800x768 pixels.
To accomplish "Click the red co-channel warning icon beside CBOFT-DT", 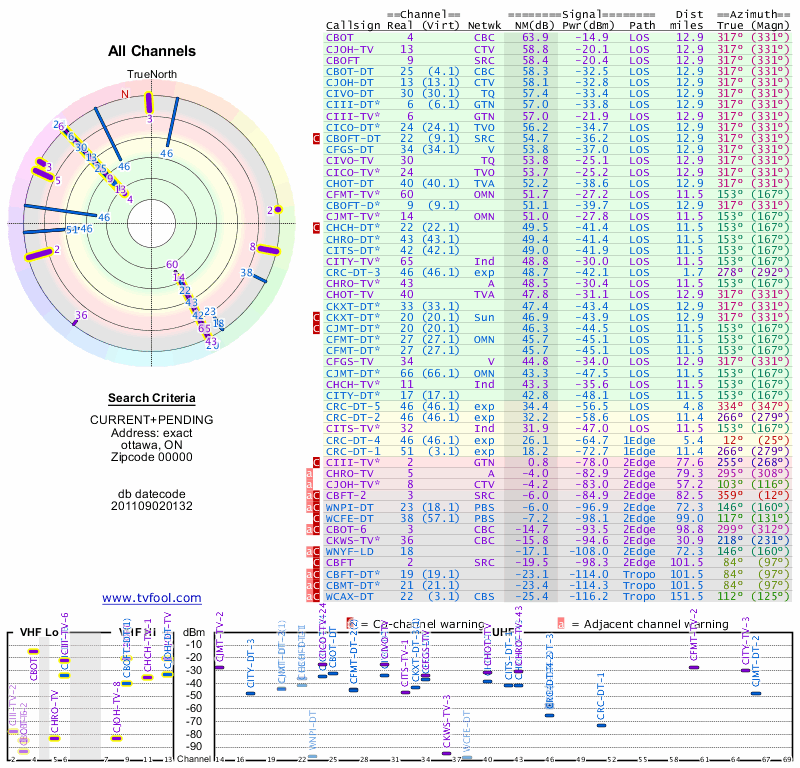I will 316,138.
